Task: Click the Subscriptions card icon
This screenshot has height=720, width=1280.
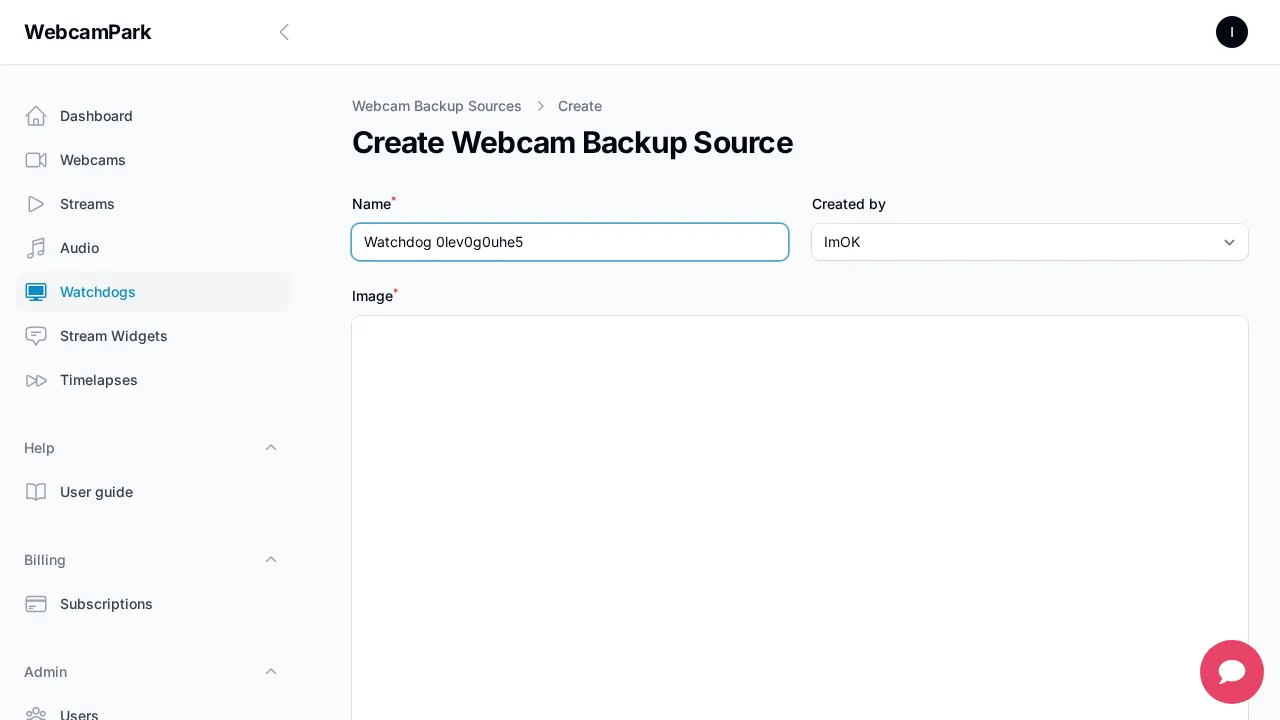Action: coord(36,604)
